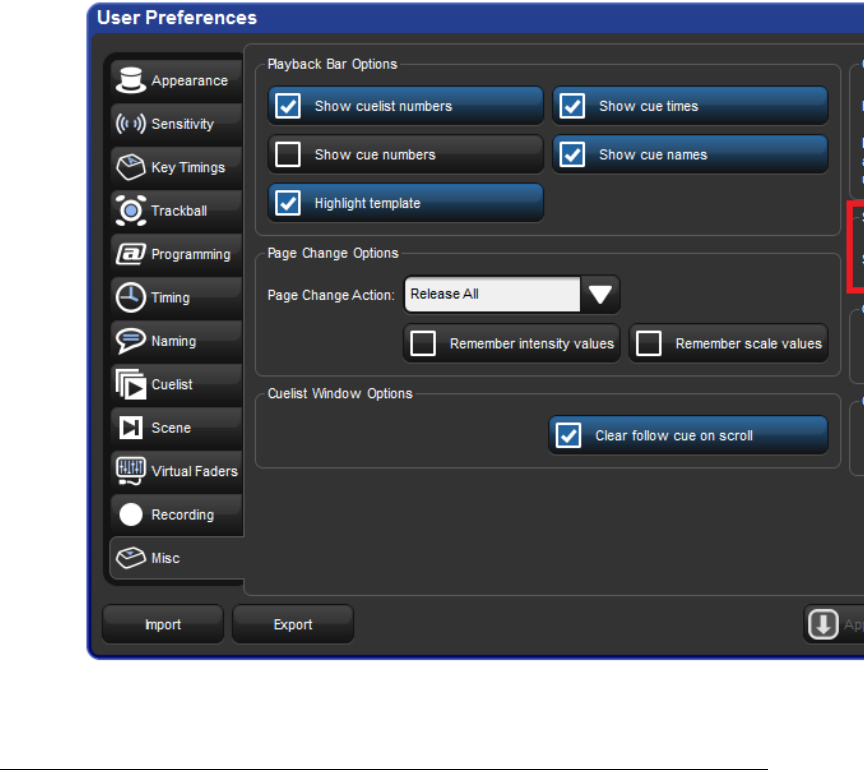Click the Scene icon

pyautogui.click(x=131, y=428)
